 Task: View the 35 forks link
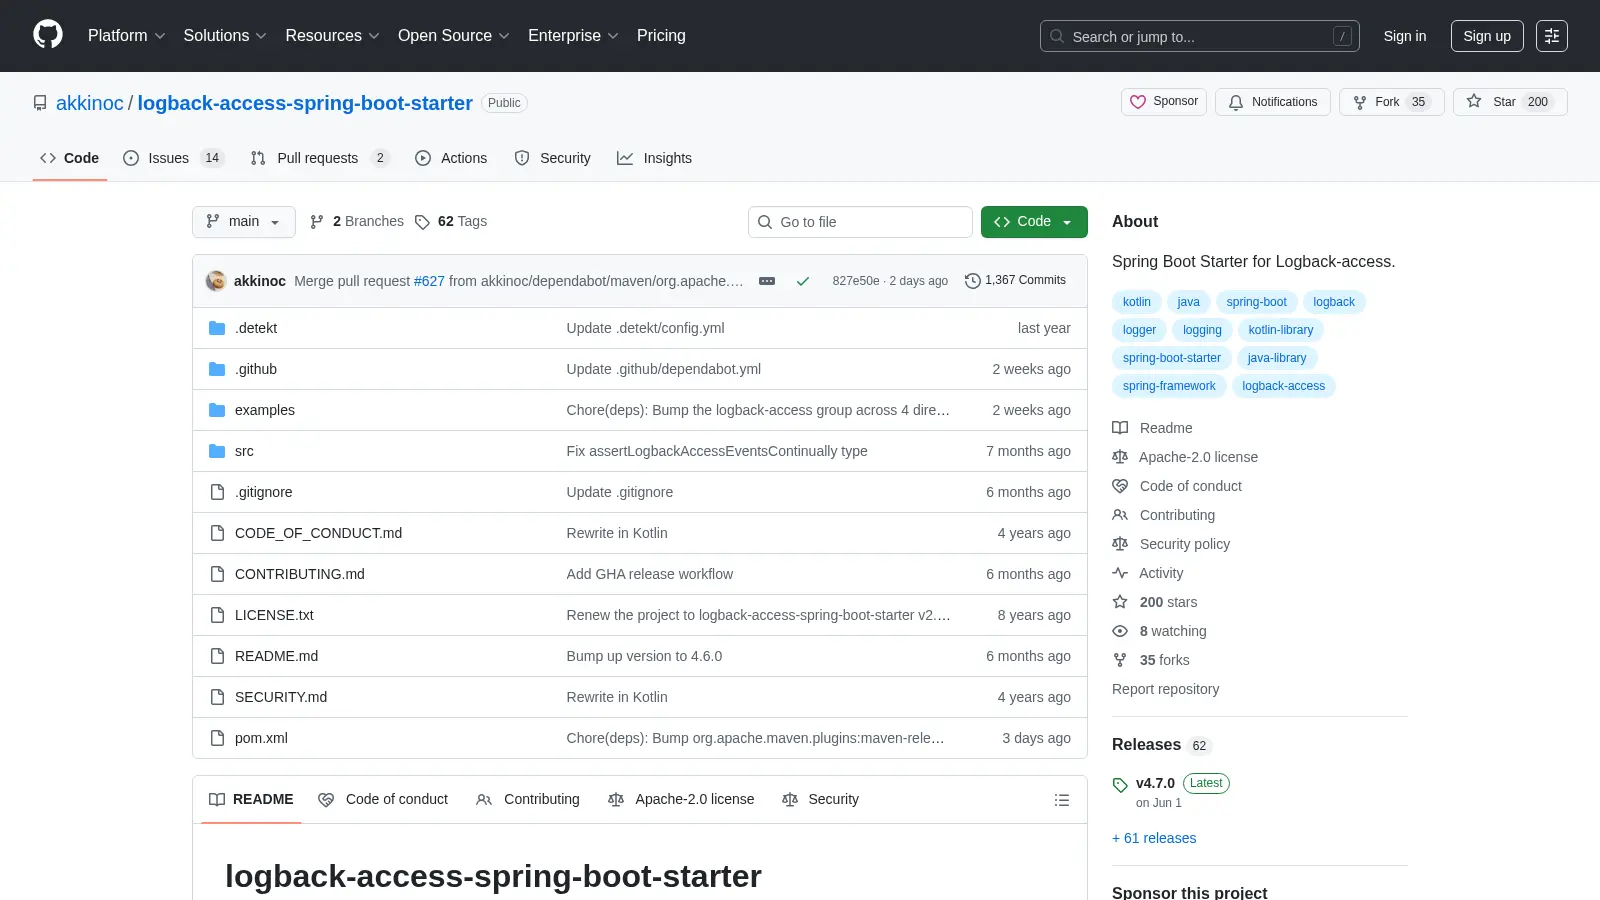click(1151, 660)
